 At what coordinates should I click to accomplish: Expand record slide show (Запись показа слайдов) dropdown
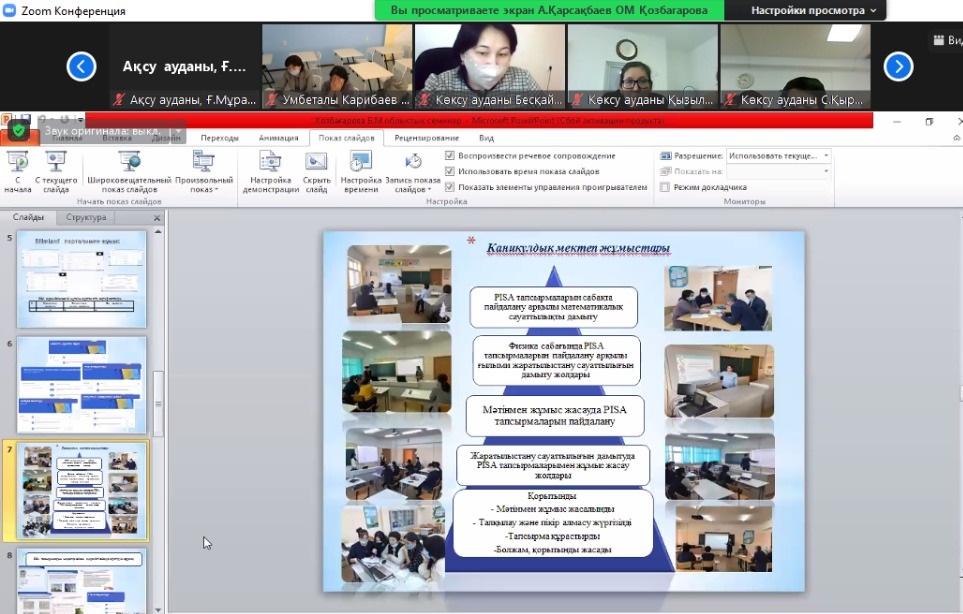[413, 172]
